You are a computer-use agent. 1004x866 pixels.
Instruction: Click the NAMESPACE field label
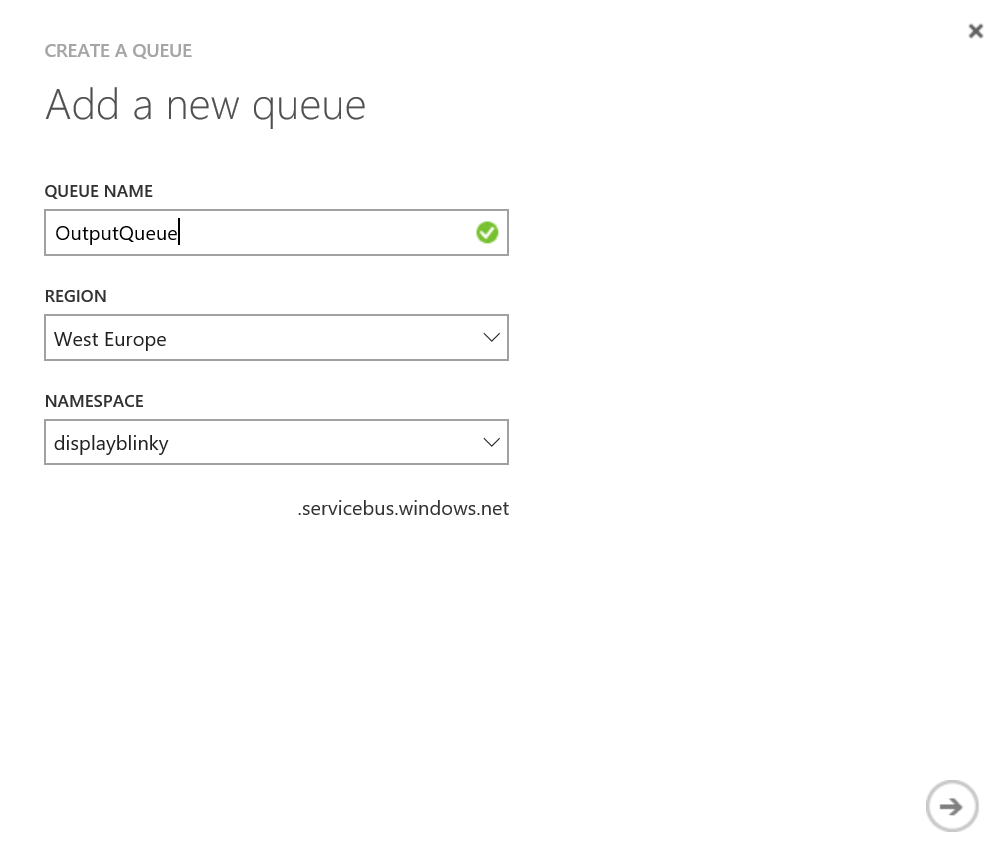click(x=94, y=401)
